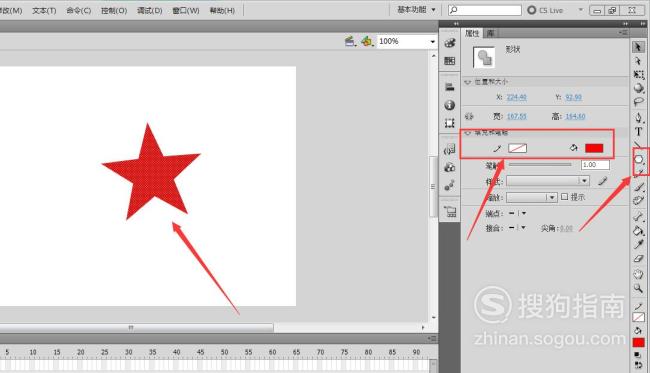
Task: Open the Code Snippets dock icon
Action: [450, 149]
